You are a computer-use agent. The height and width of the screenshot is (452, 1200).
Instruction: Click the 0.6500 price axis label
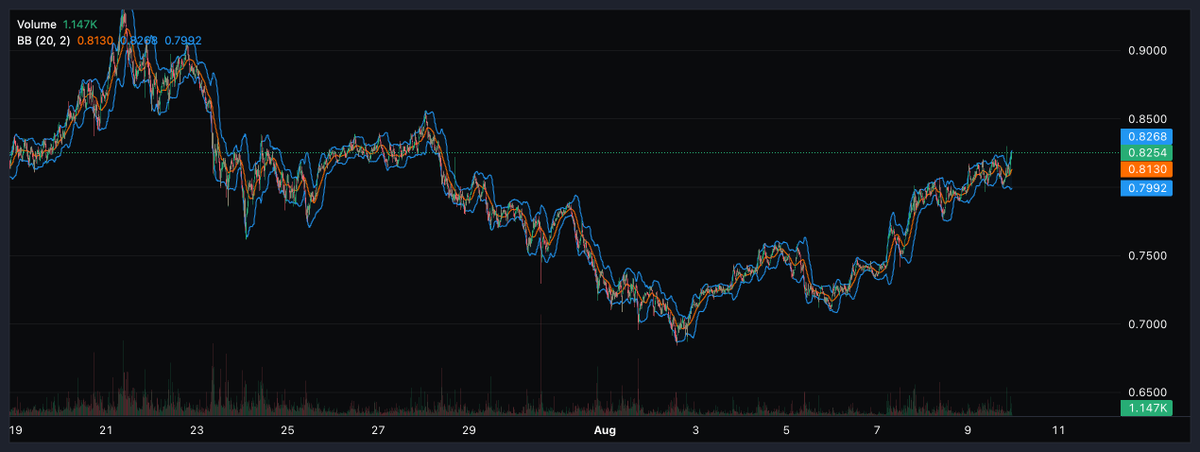[1145, 393]
